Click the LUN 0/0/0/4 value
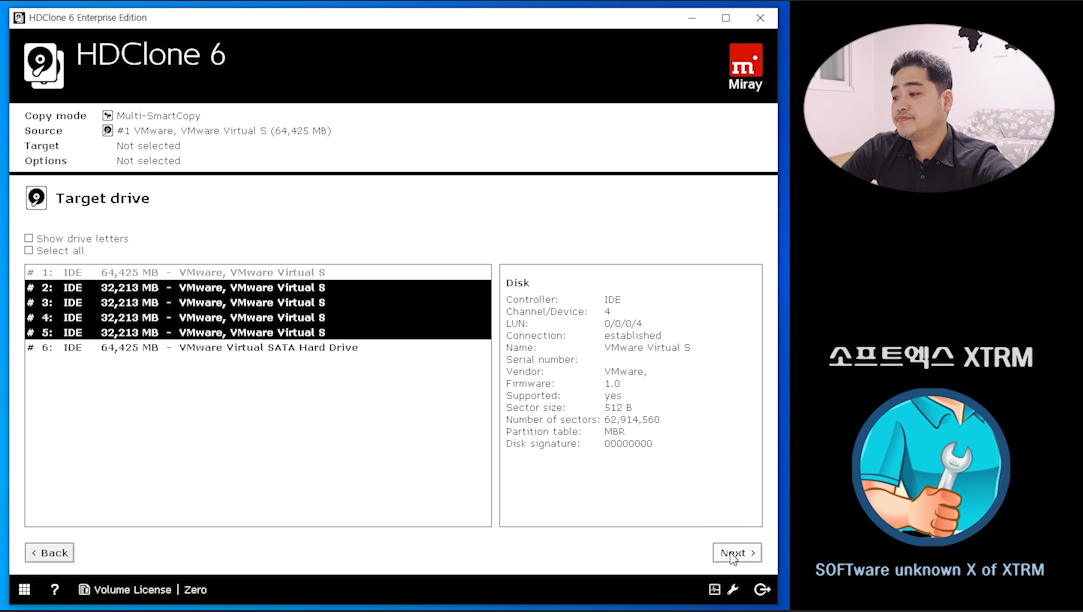The width and height of the screenshot is (1083, 612). pos(623,323)
